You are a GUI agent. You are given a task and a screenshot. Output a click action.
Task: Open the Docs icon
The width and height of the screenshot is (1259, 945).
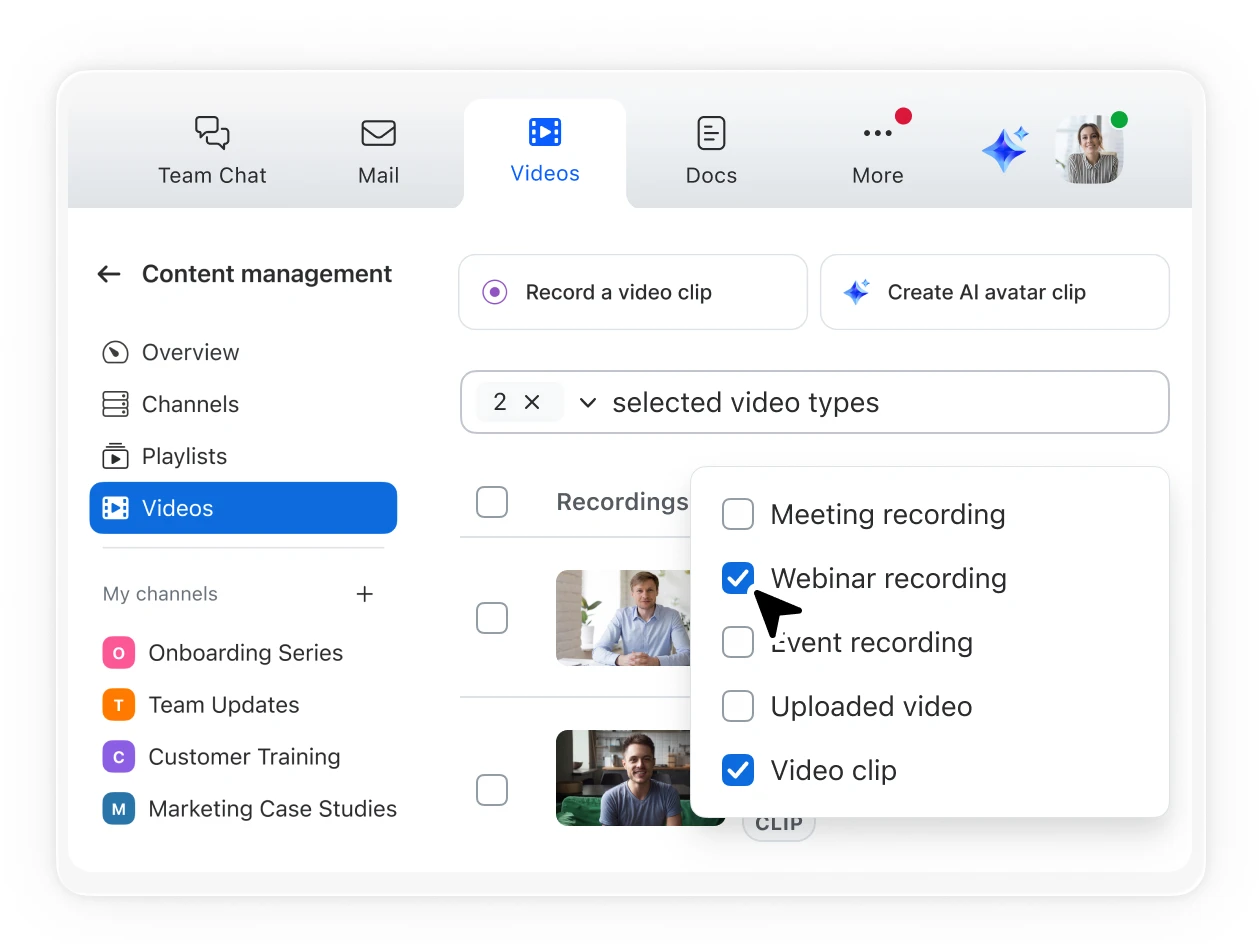(710, 132)
